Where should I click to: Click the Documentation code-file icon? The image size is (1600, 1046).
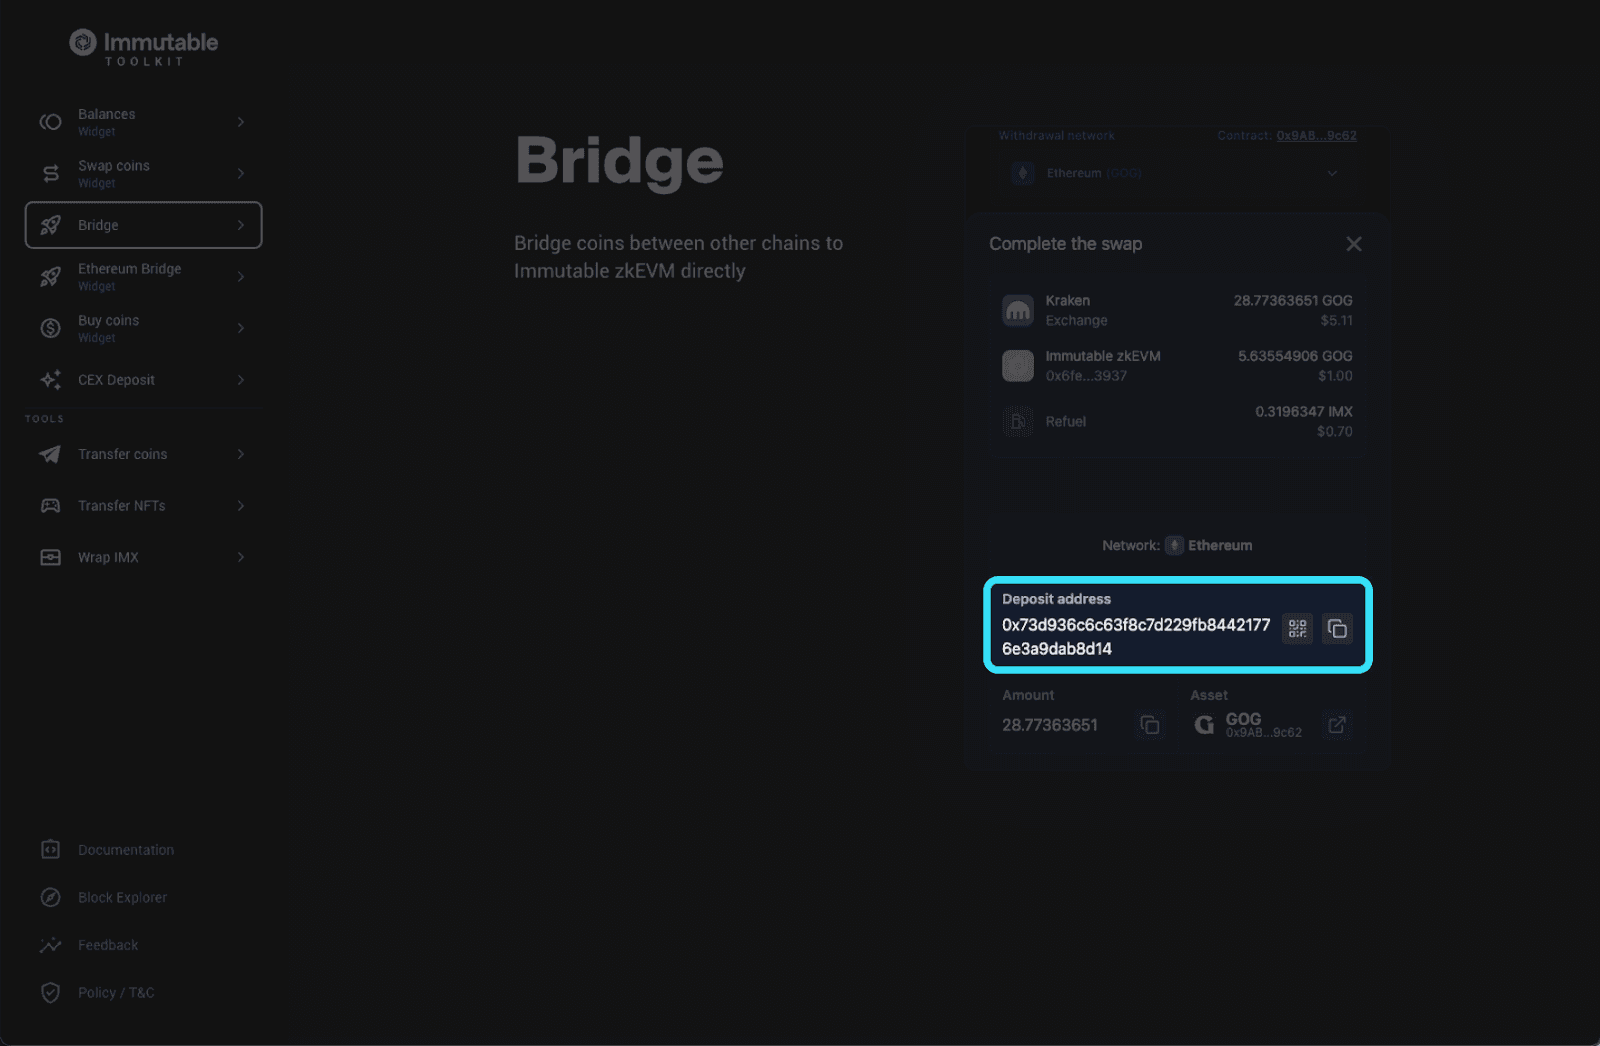[x=50, y=849]
